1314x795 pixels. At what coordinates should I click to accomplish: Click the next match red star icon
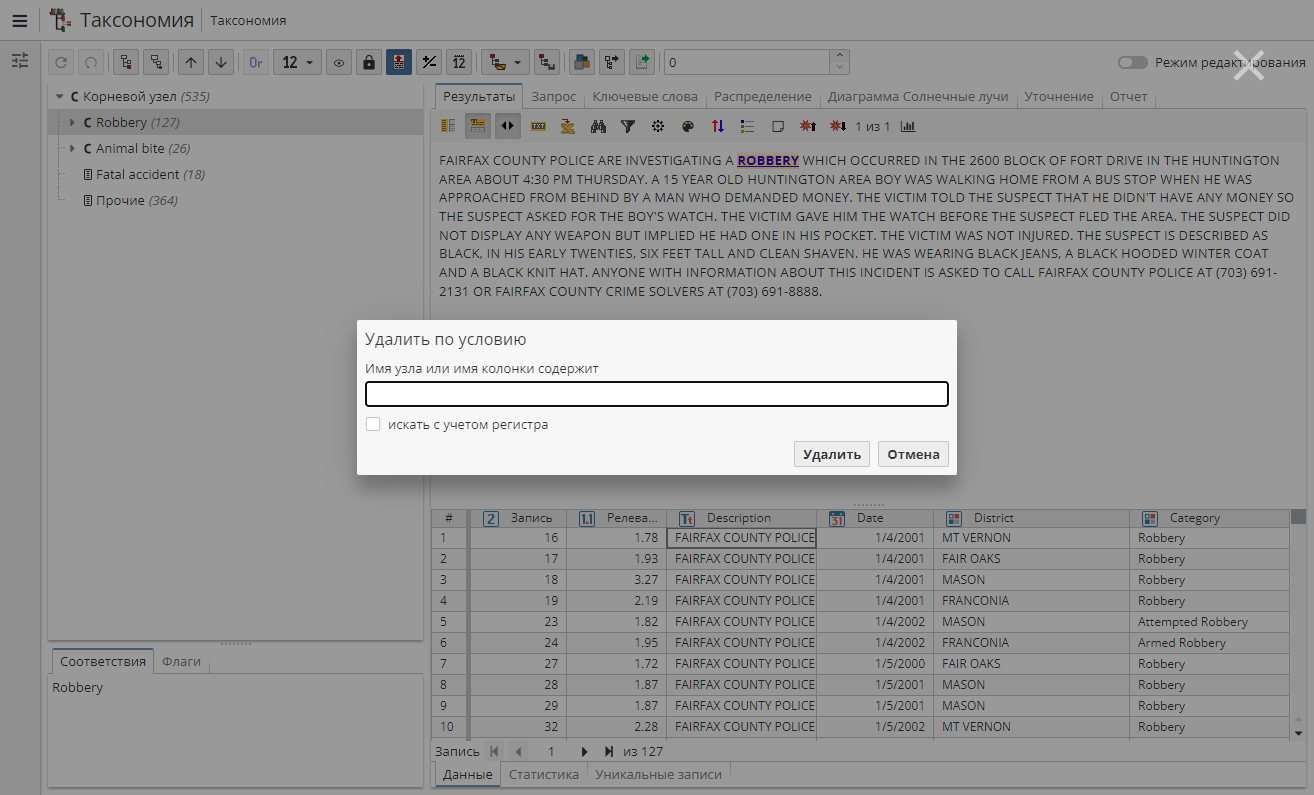838,126
